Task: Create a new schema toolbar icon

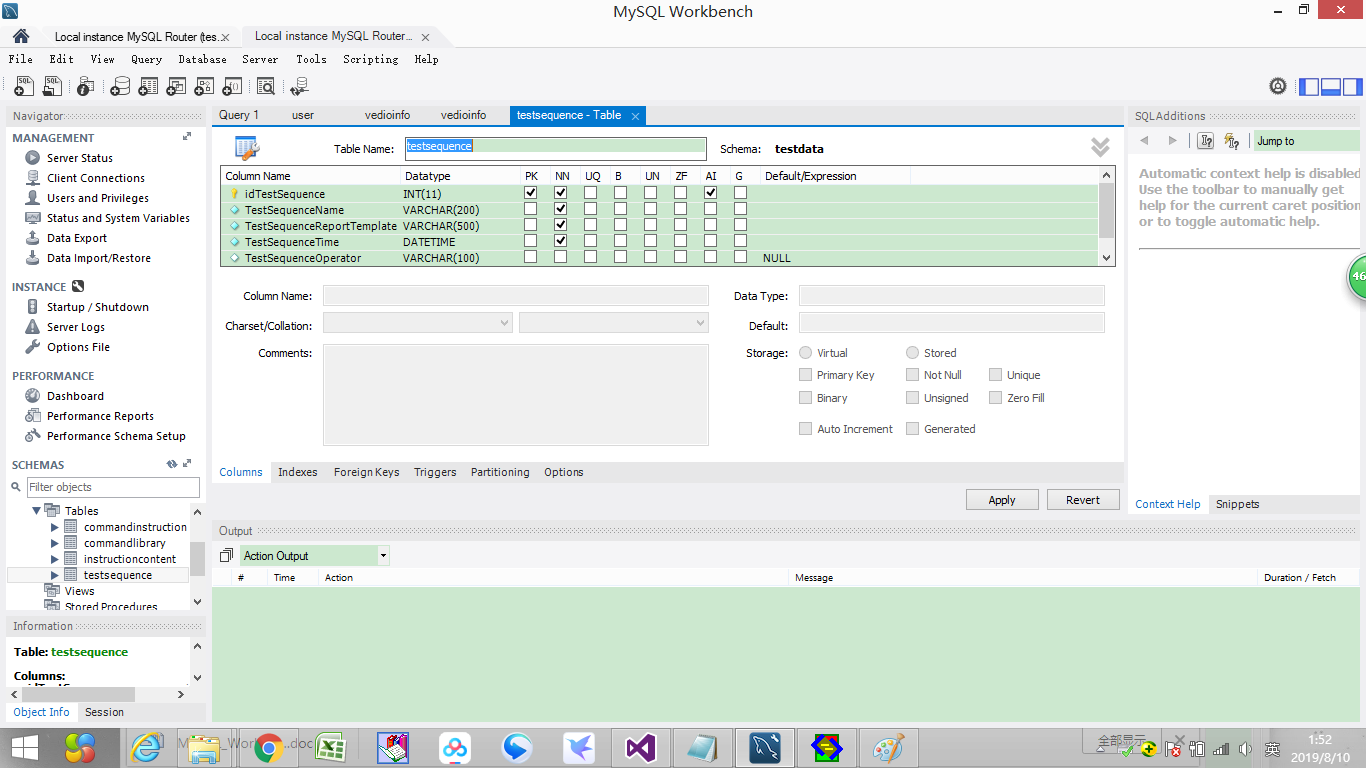Action: coord(120,86)
